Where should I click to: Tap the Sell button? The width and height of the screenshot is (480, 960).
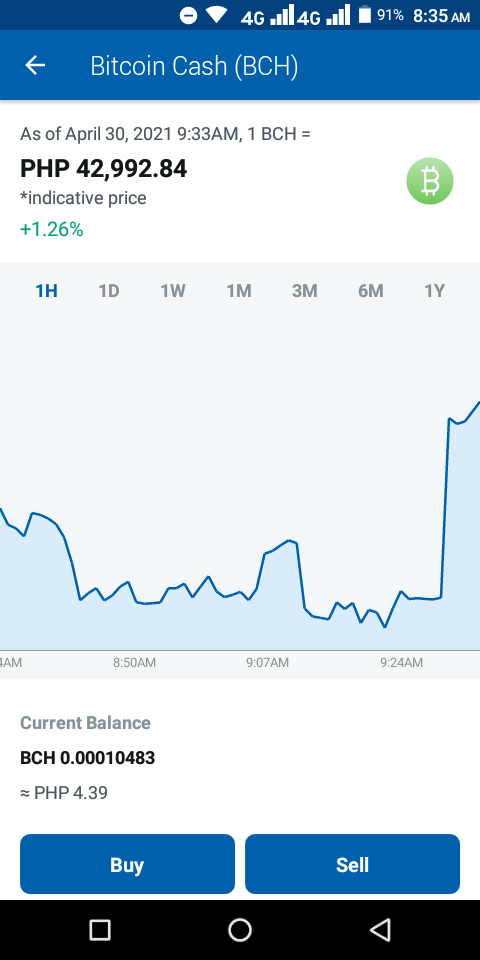point(353,864)
